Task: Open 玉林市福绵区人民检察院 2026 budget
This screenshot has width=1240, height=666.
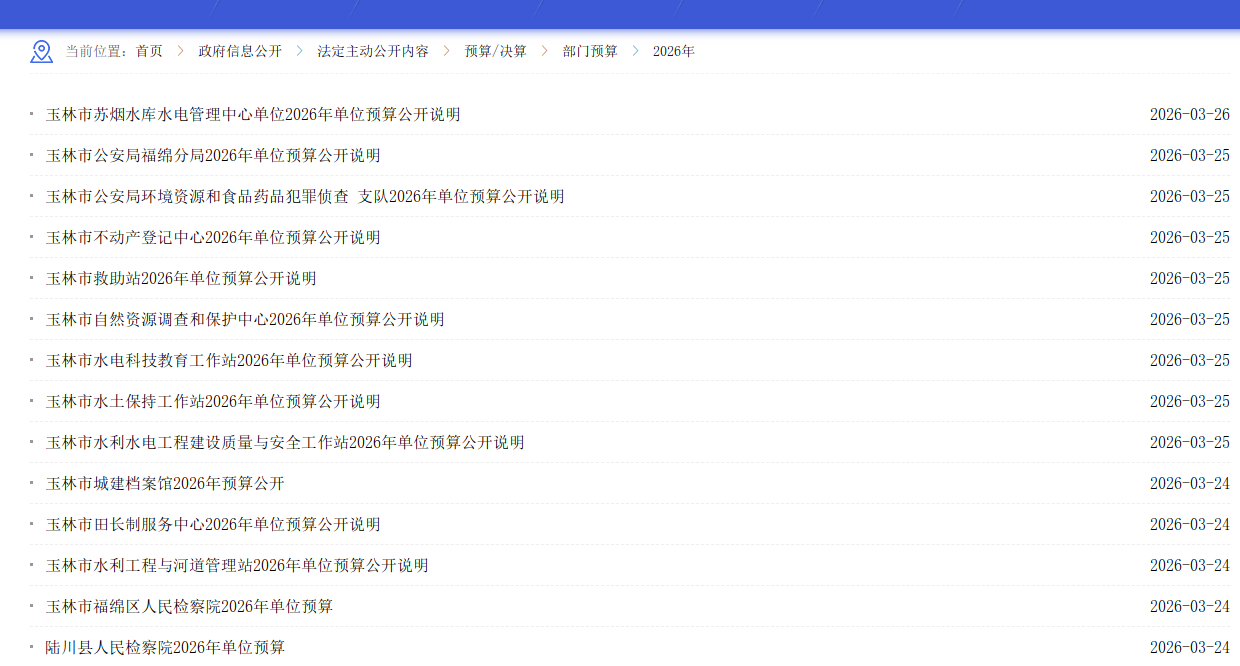Action: click(189, 607)
